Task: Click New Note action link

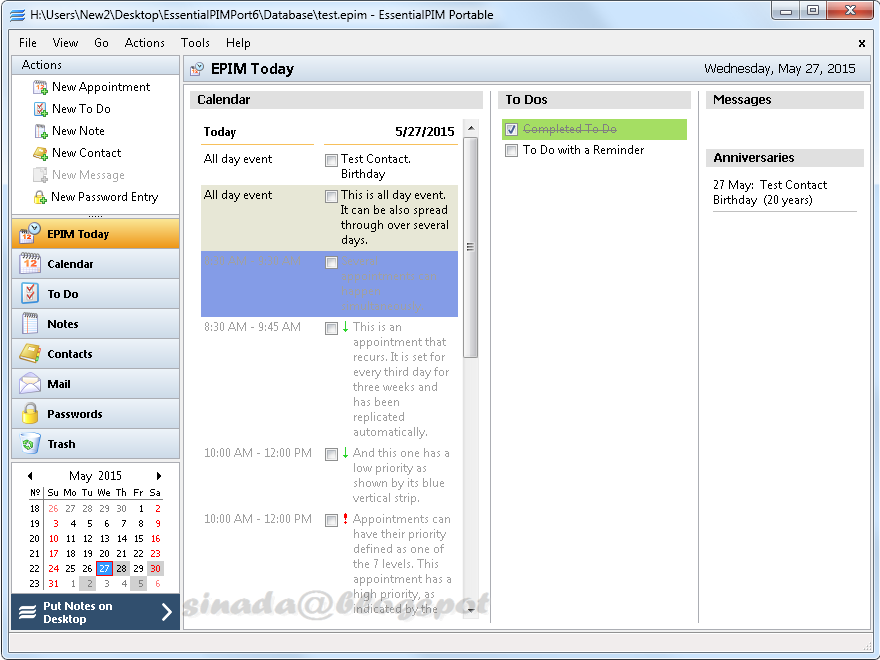Action: point(78,131)
